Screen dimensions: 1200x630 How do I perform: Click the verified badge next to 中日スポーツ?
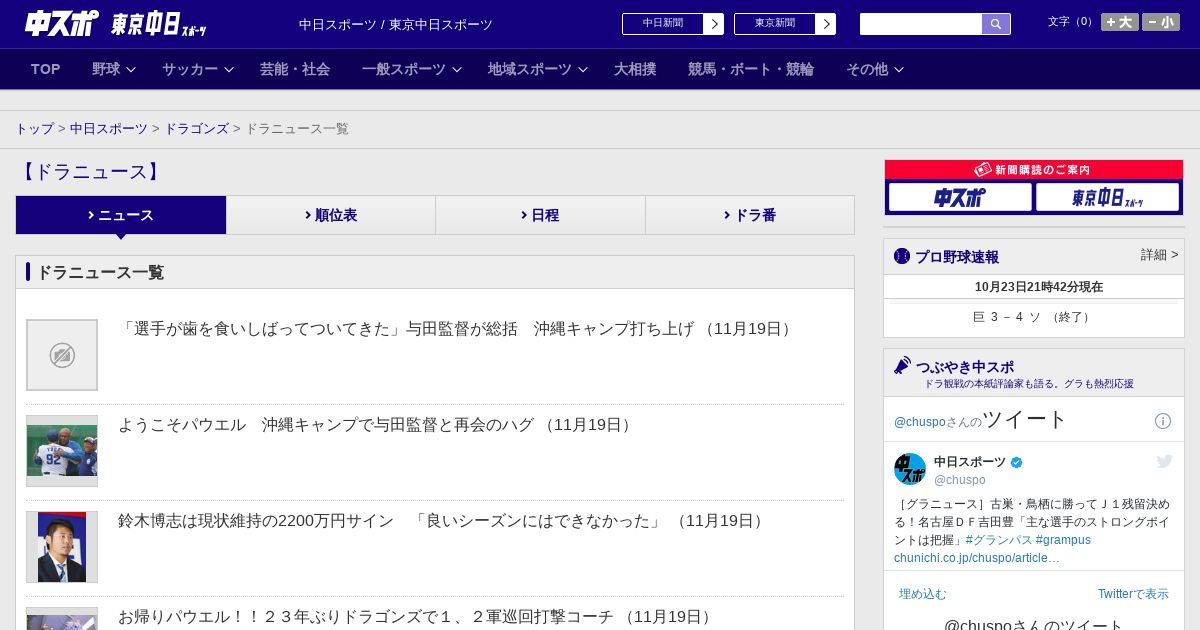click(x=1017, y=462)
